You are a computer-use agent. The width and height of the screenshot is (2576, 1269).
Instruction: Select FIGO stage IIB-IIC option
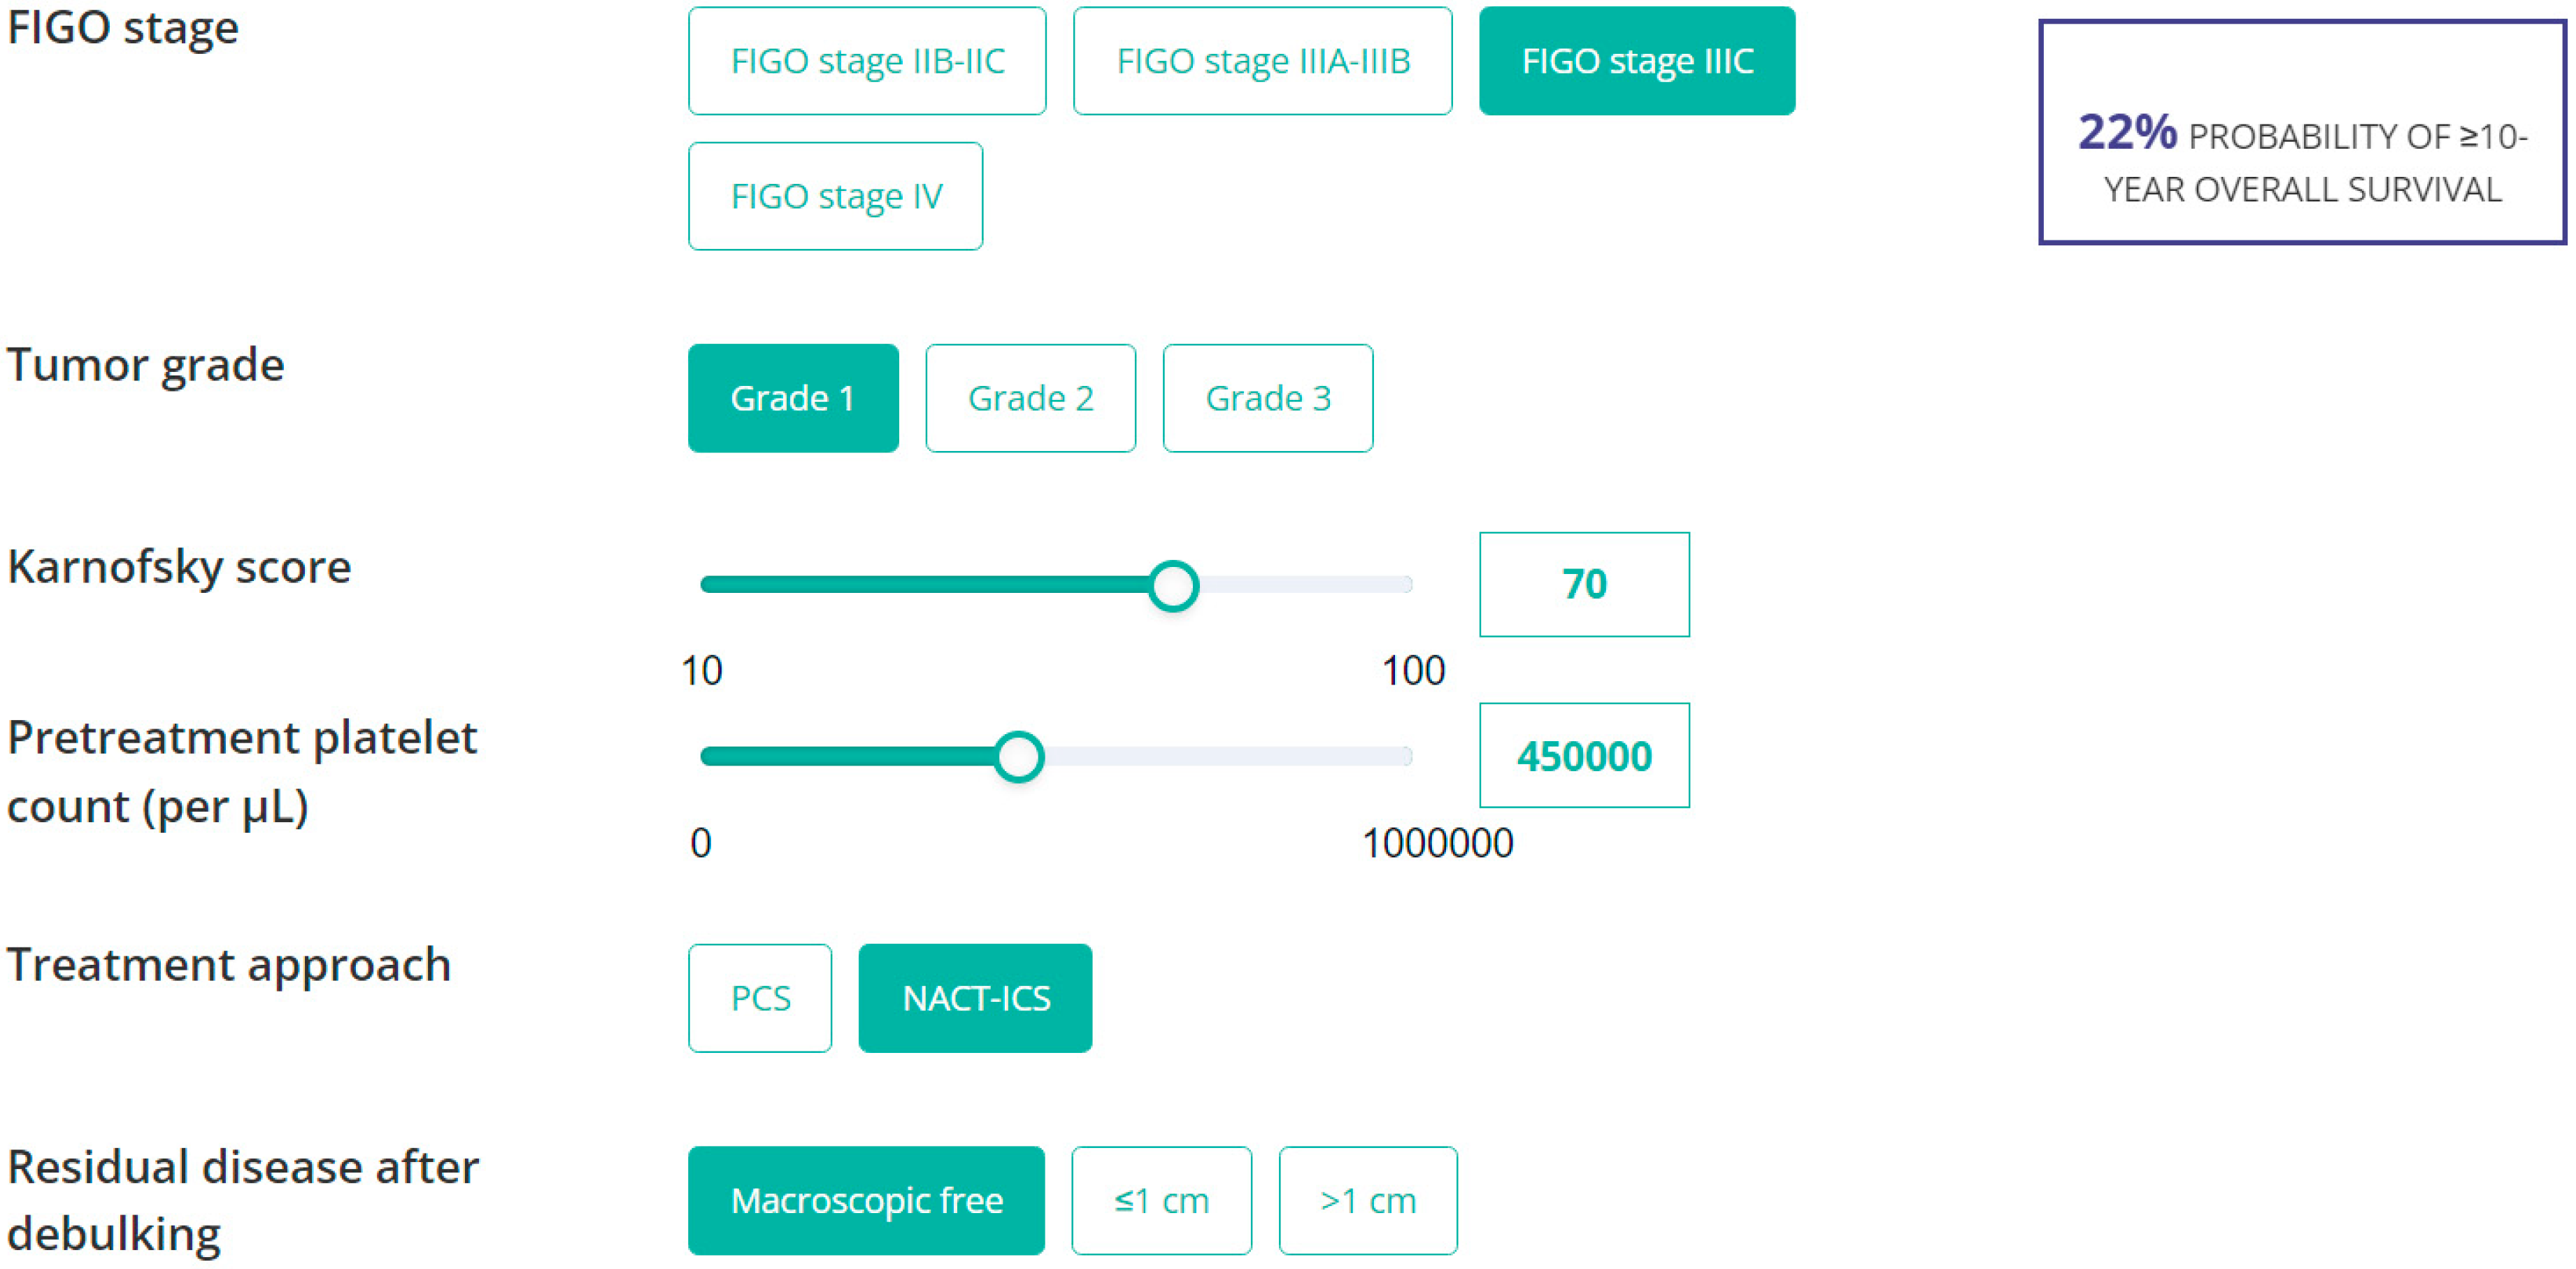867,61
